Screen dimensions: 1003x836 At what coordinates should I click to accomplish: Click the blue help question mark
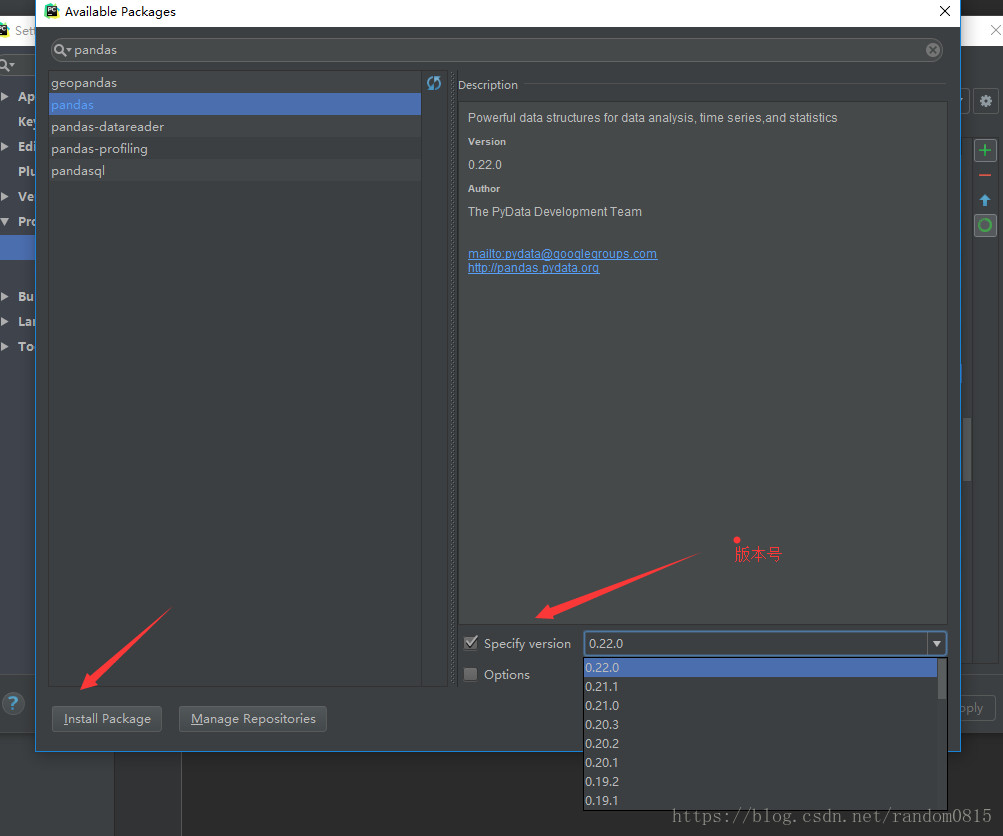point(13,703)
